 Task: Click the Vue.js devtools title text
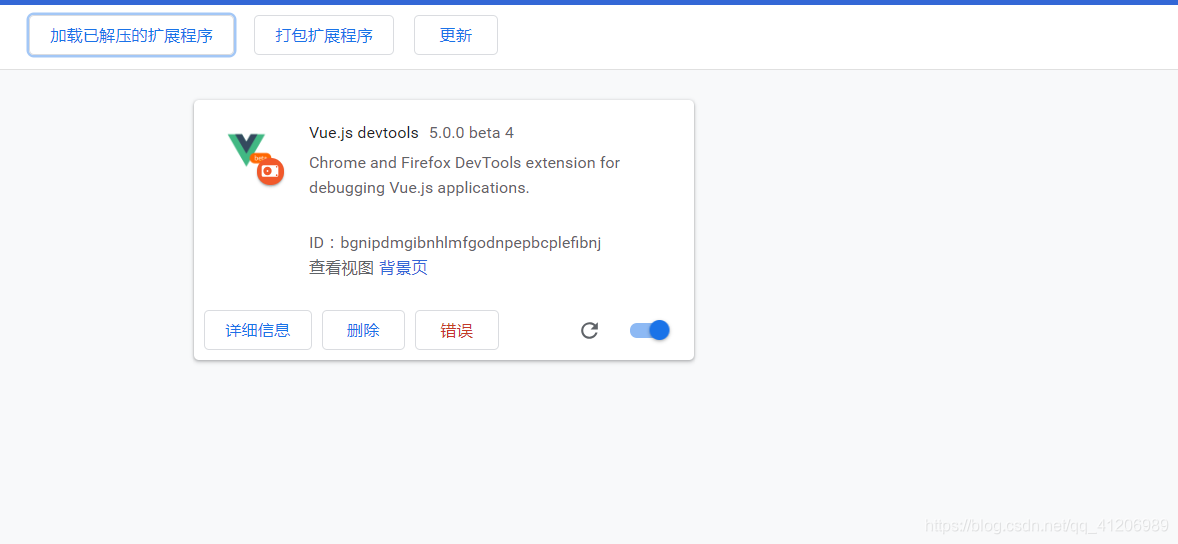click(364, 133)
